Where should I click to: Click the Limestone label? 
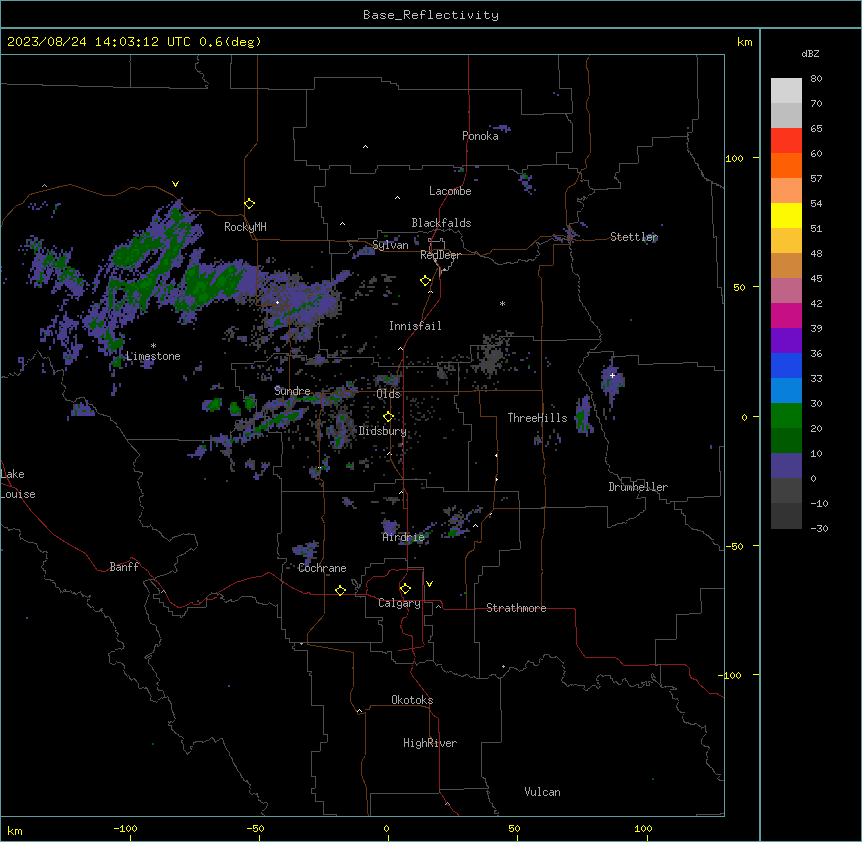(153, 356)
